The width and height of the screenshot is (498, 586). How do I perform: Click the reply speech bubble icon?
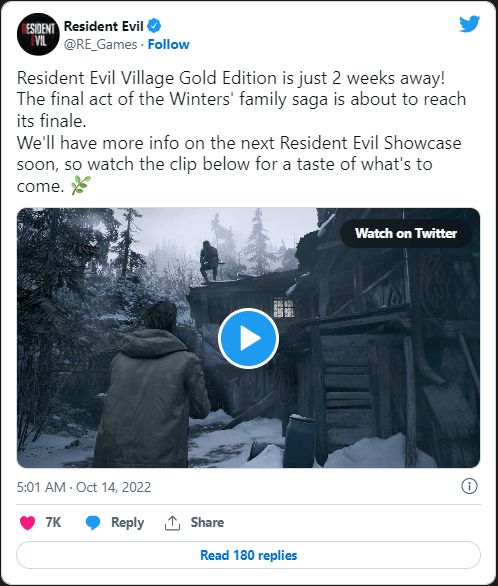tap(93, 522)
